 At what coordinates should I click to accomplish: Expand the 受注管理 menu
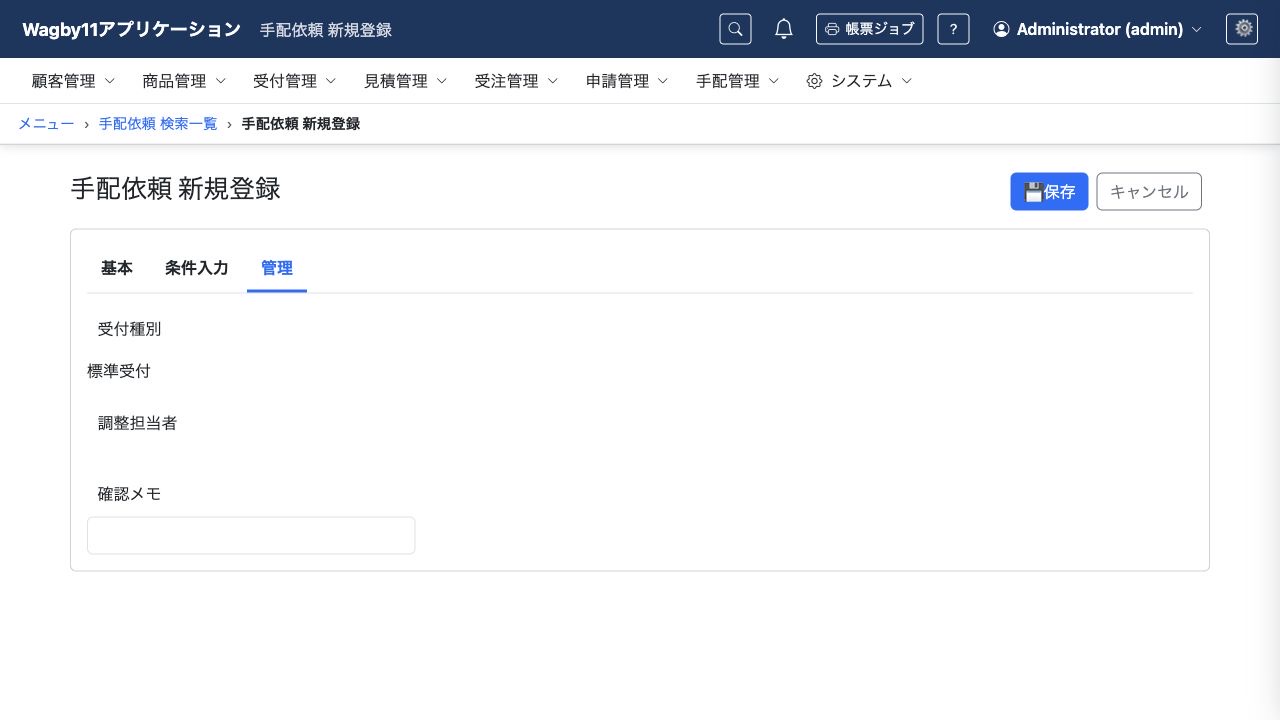(516, 81)
